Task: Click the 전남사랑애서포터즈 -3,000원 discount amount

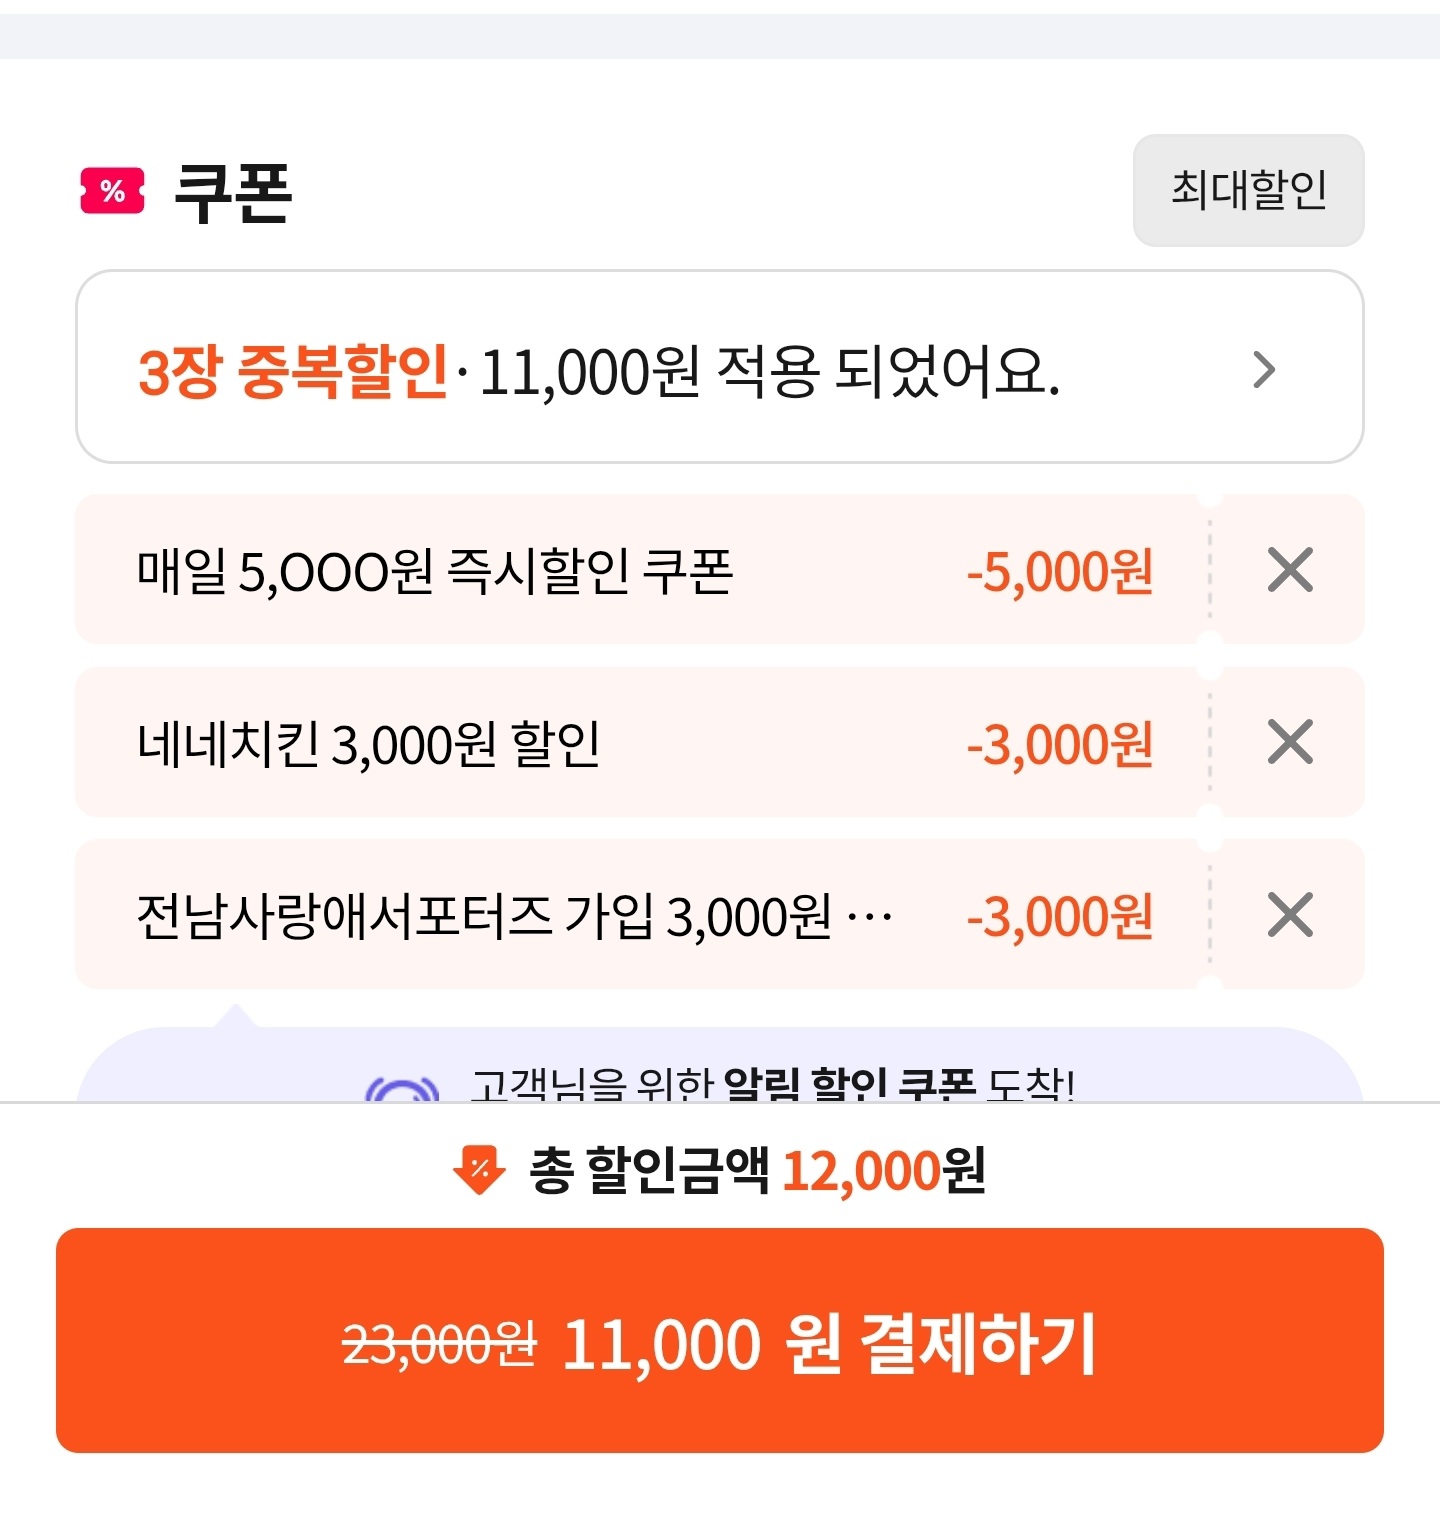Action: (1059, 917)
